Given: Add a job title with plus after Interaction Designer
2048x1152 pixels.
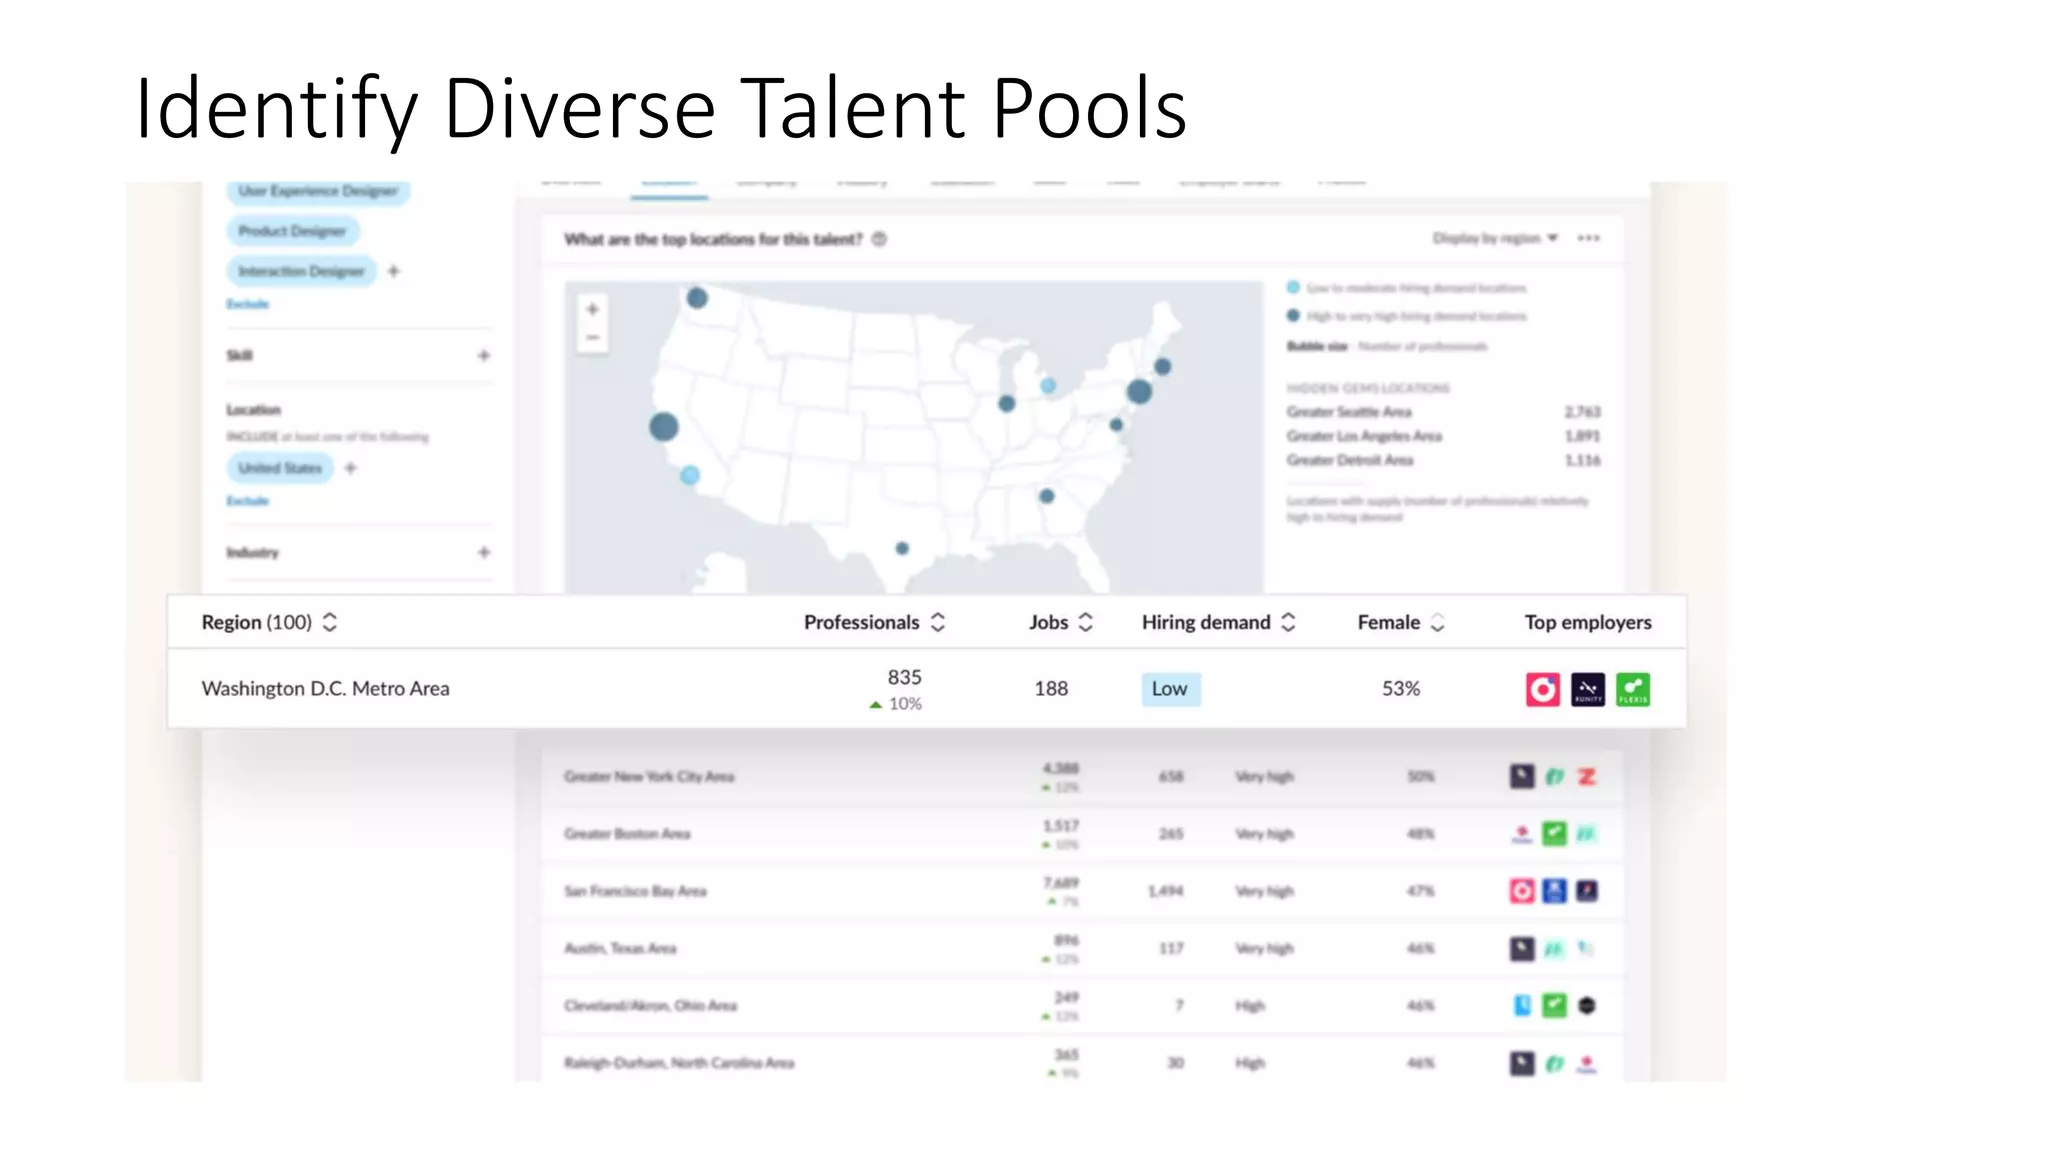Looking at the screenshot, I should point(394,271).
